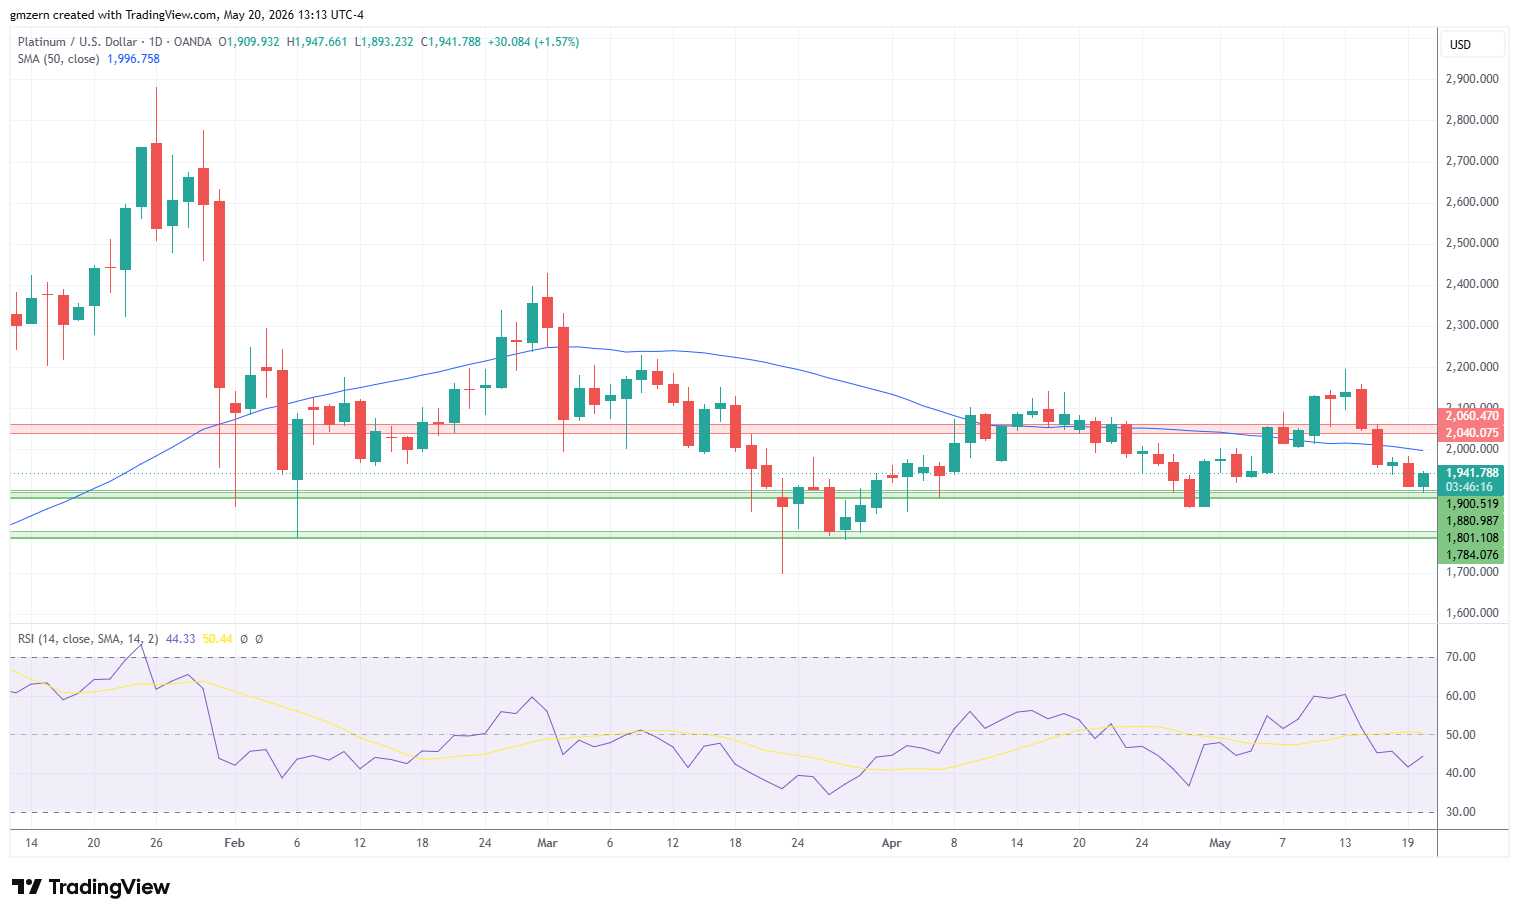Select the green level label 1,900.519

tap(1472, 504)
